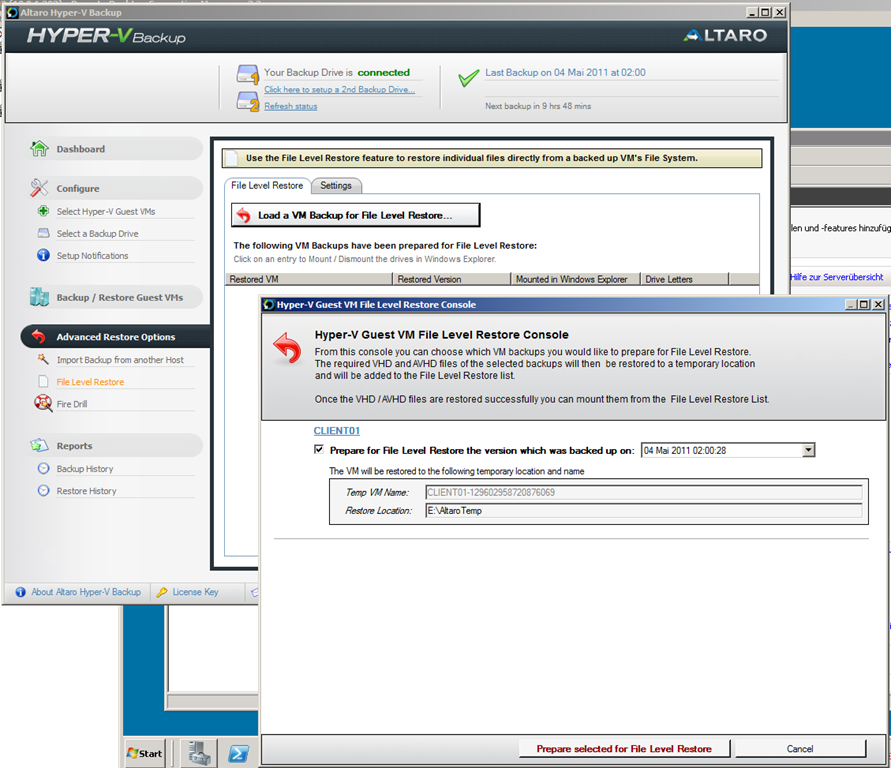Click the 'Next backup in 9 hrs 48 mins' text
This screenshot has width=891, height=768.
click(538, 106)
